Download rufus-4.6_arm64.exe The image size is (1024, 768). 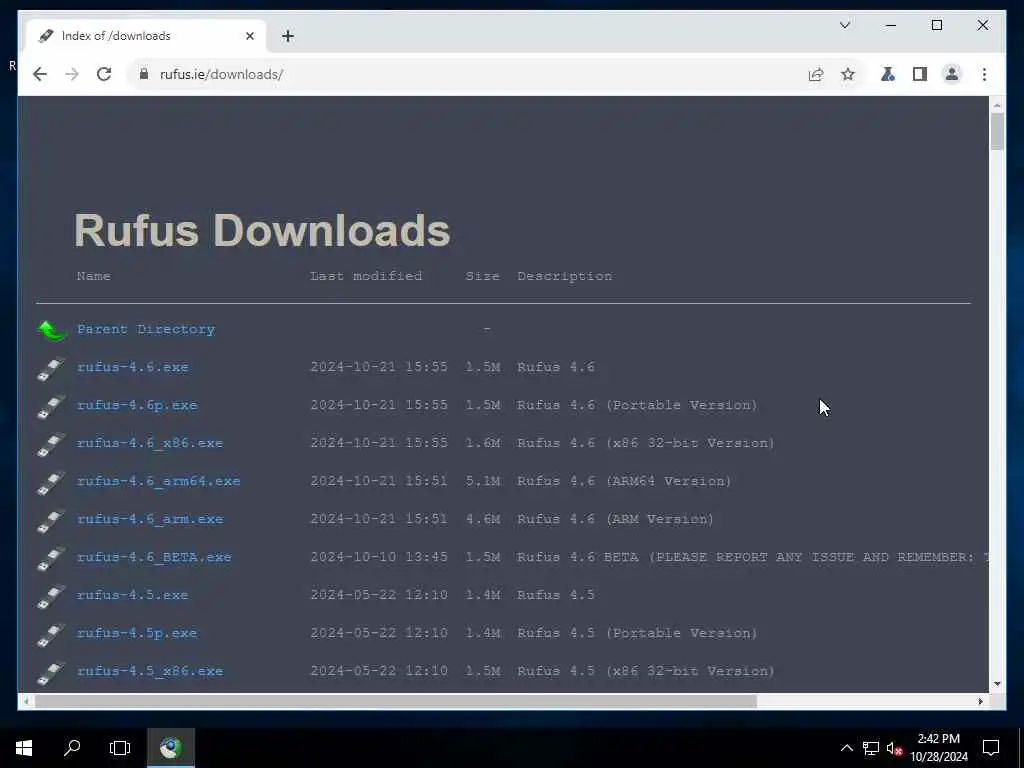159,481
